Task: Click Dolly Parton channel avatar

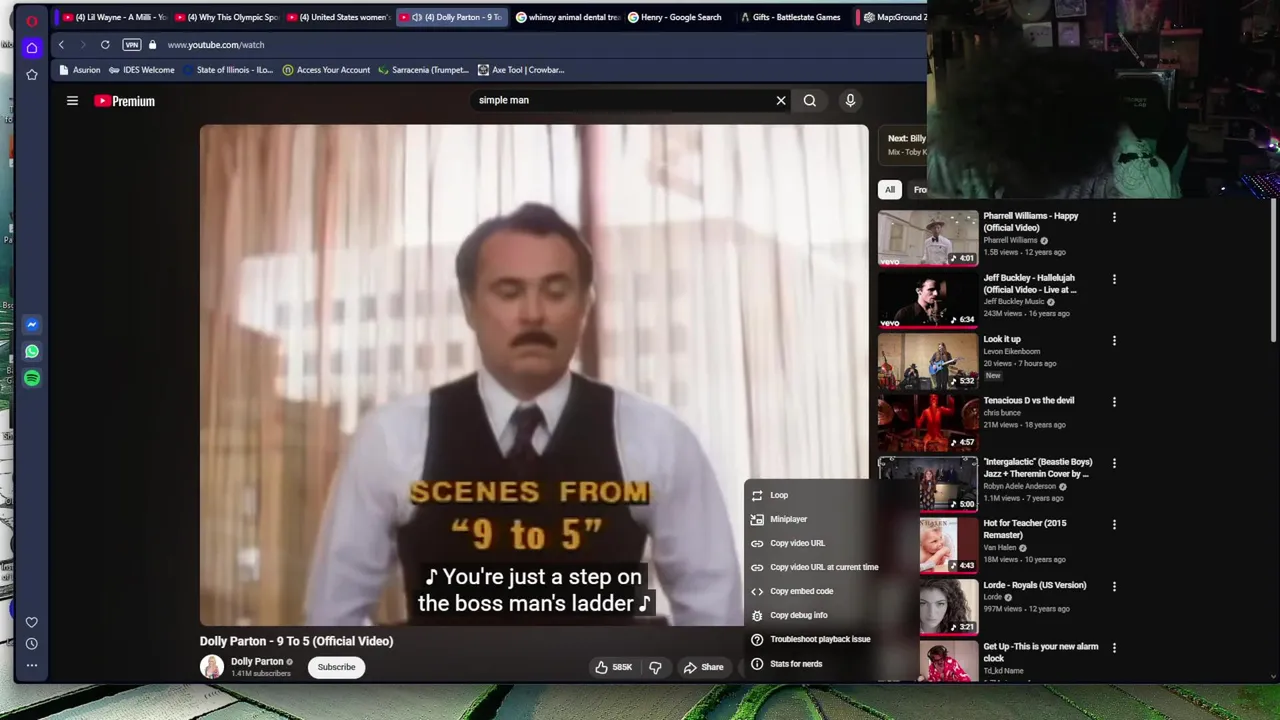Action: [212, 667]
